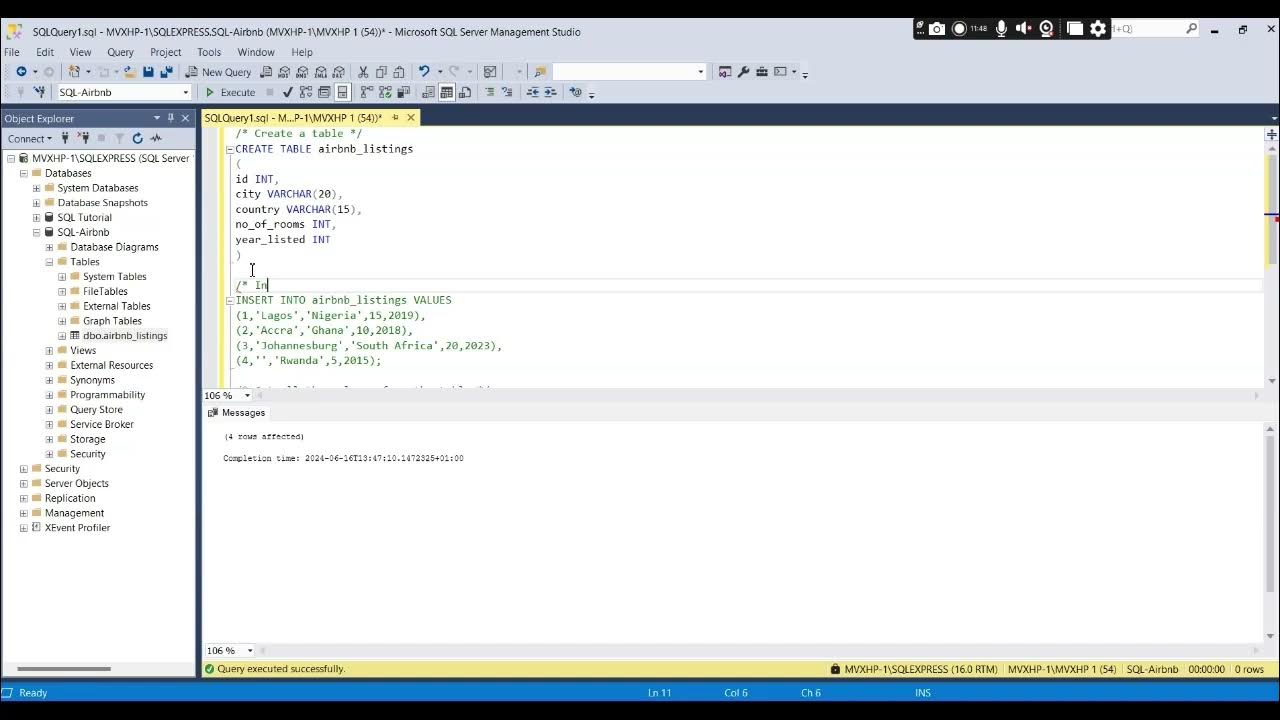Open the recorder settings gear icon

coord(1098,29)
